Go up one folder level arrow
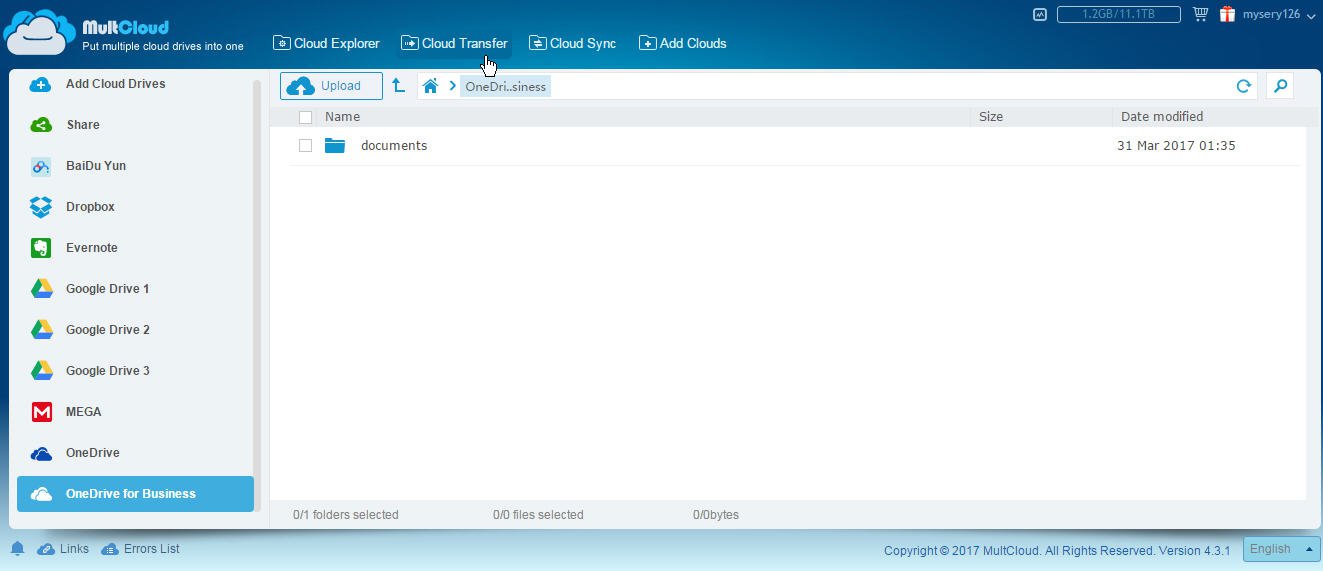This screenshot has width=1323, height=571. pos(398,86)
